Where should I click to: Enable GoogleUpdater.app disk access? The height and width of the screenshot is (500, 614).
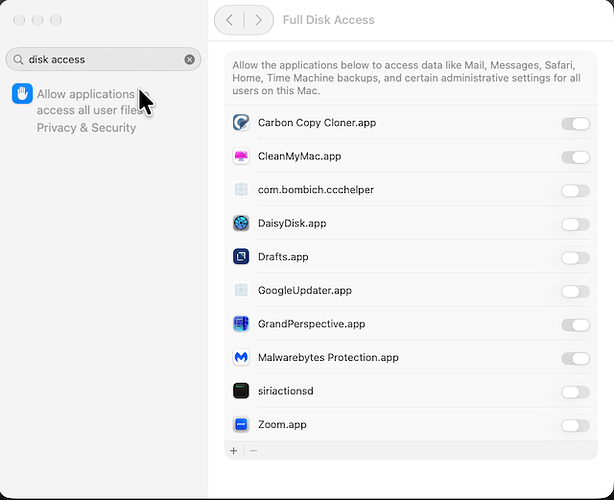point(575,291)
